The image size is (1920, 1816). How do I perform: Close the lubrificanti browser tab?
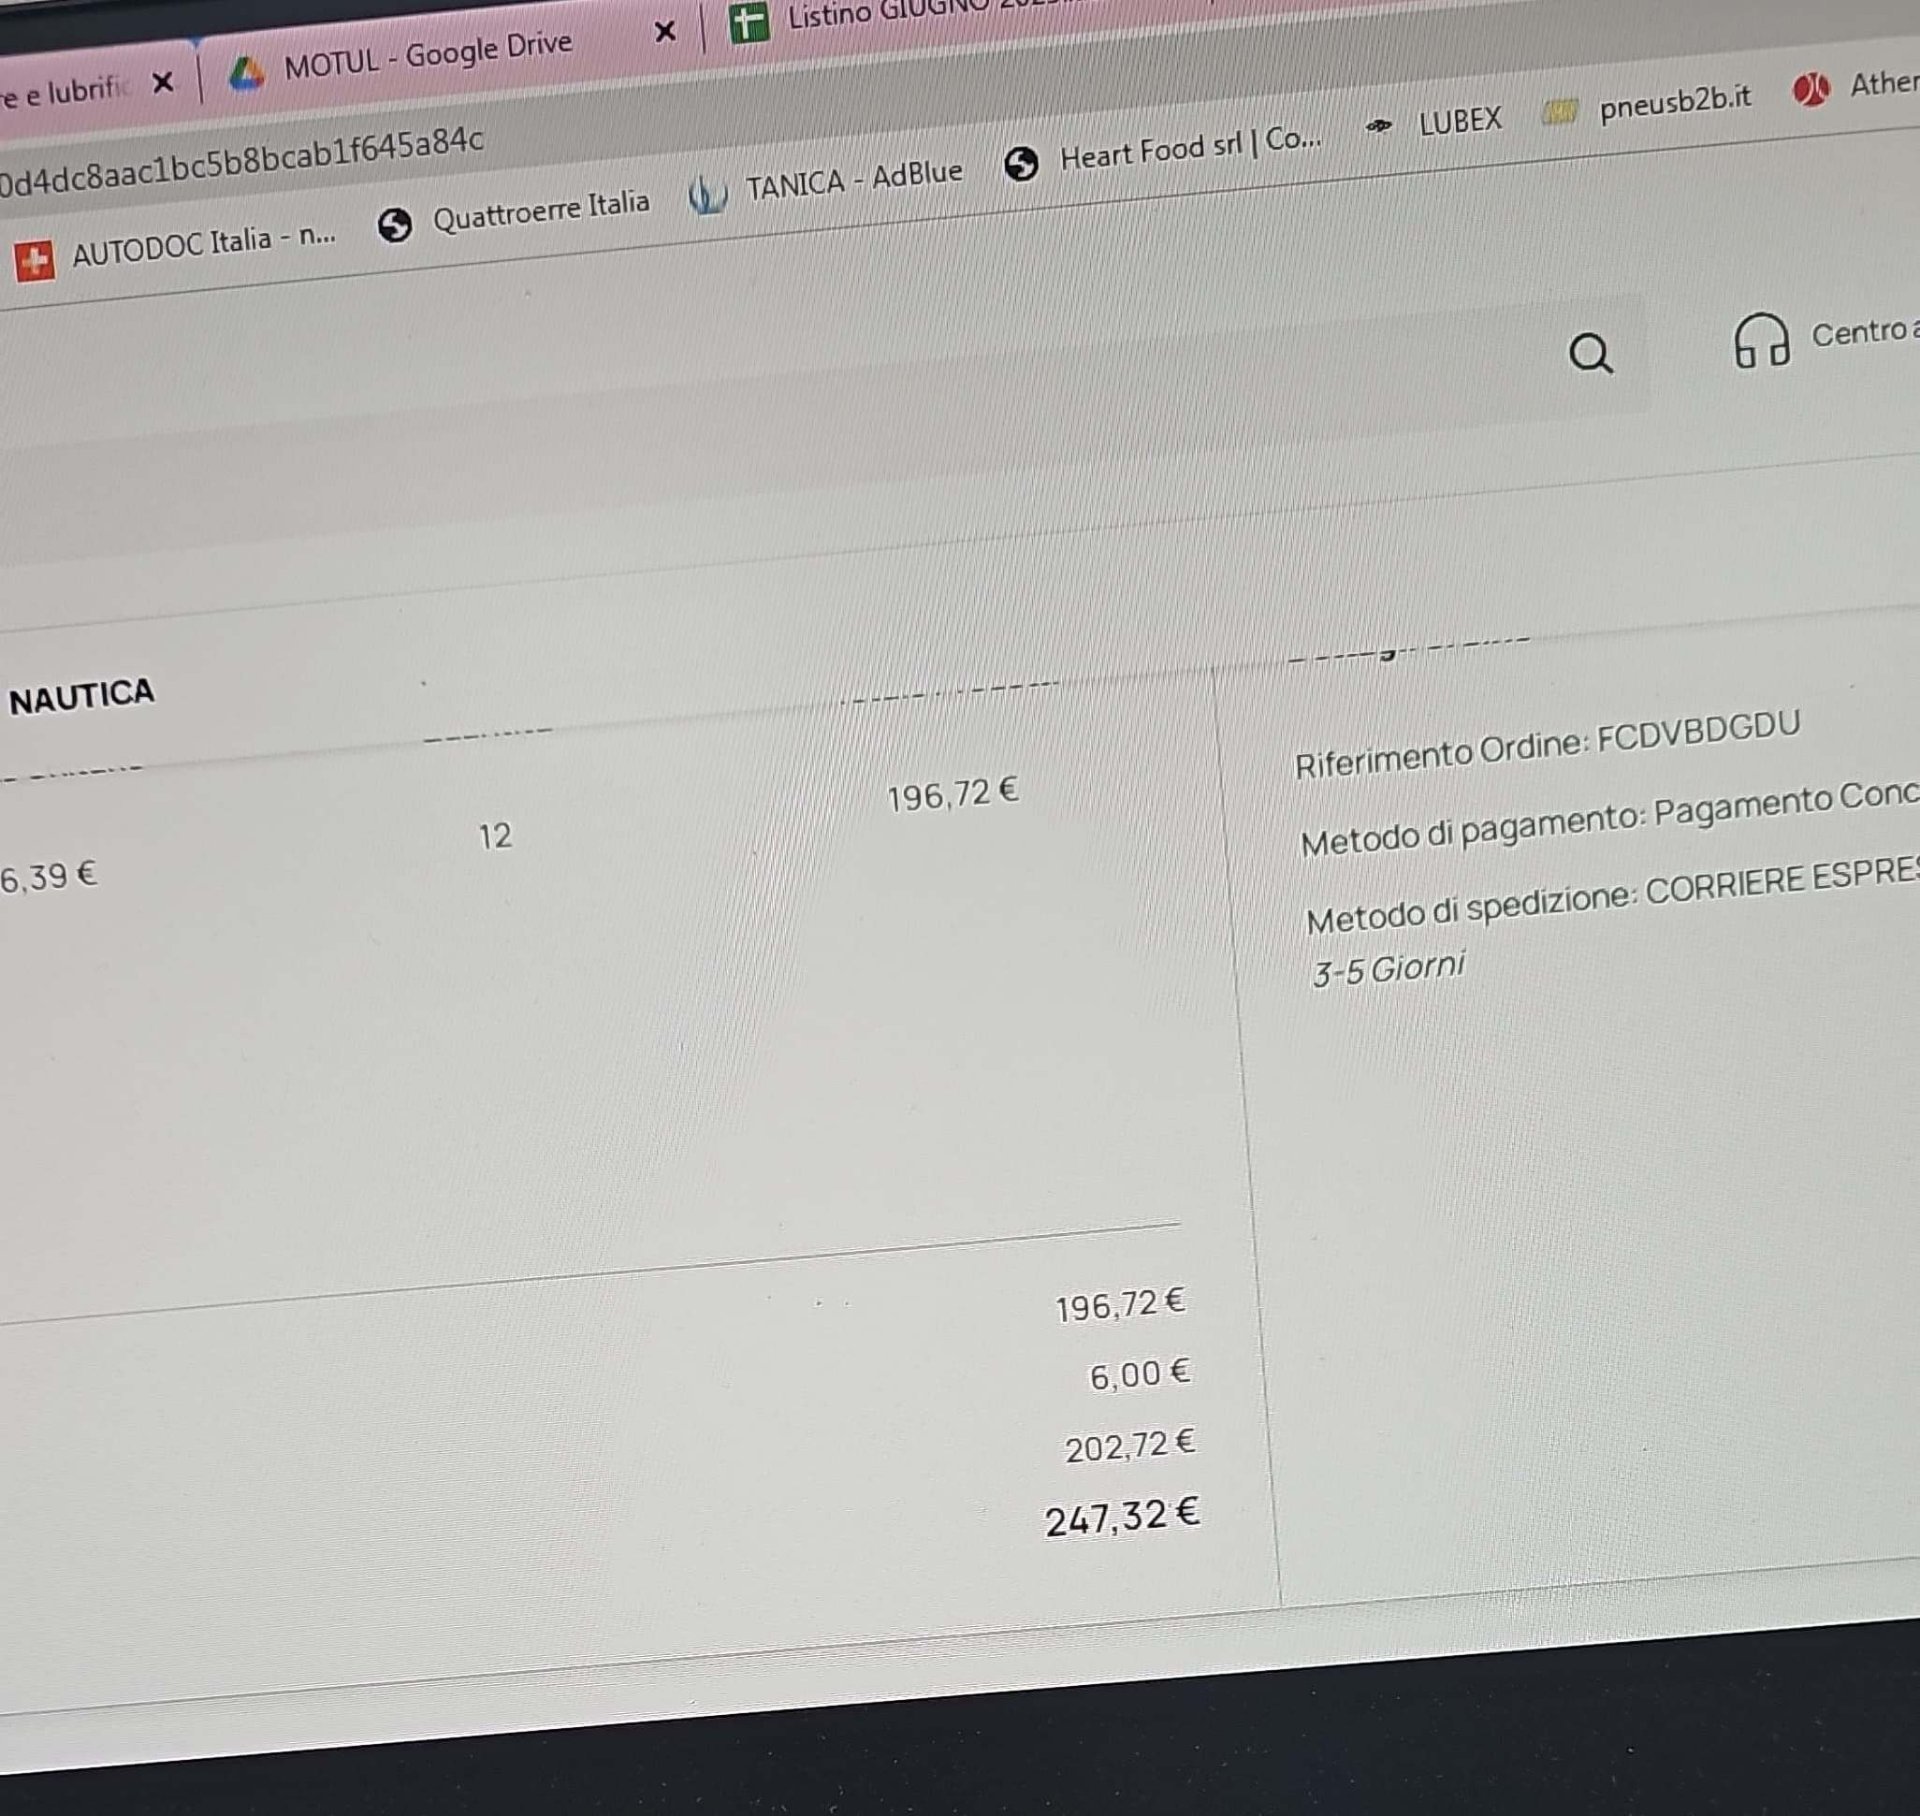pyautogui.click(x=163, y=82)
